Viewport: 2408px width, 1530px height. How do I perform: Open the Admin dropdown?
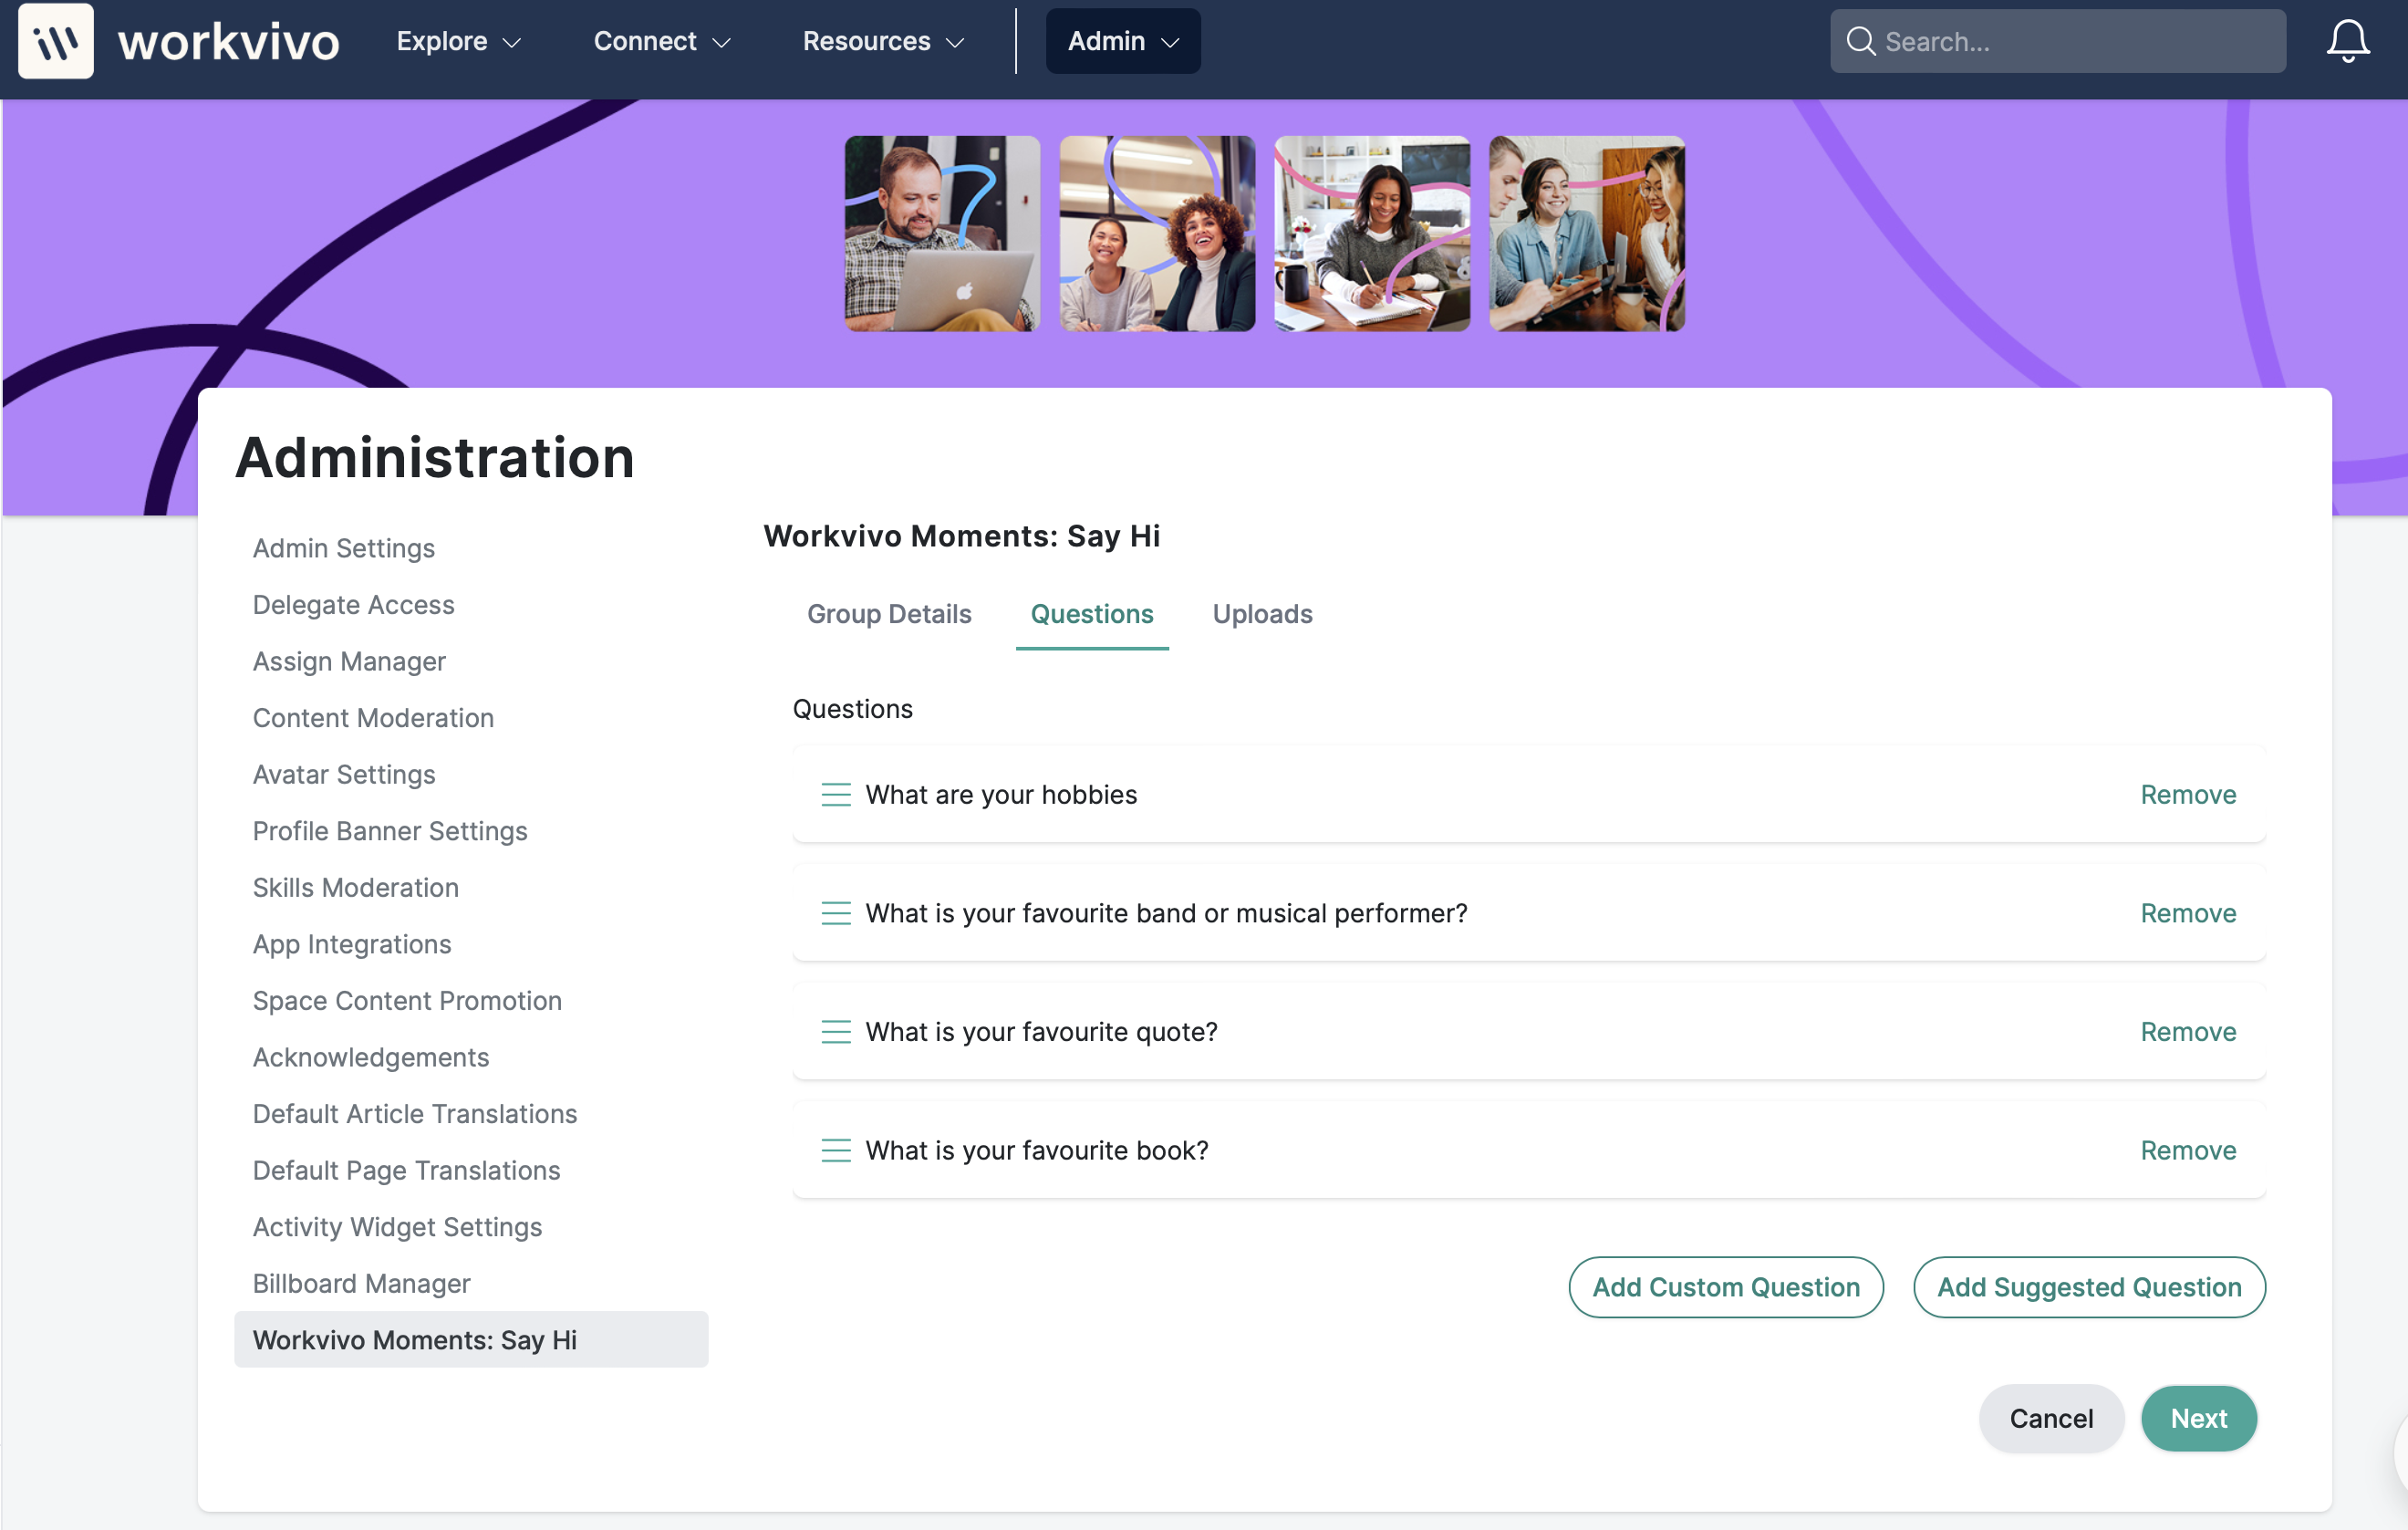1123,41
